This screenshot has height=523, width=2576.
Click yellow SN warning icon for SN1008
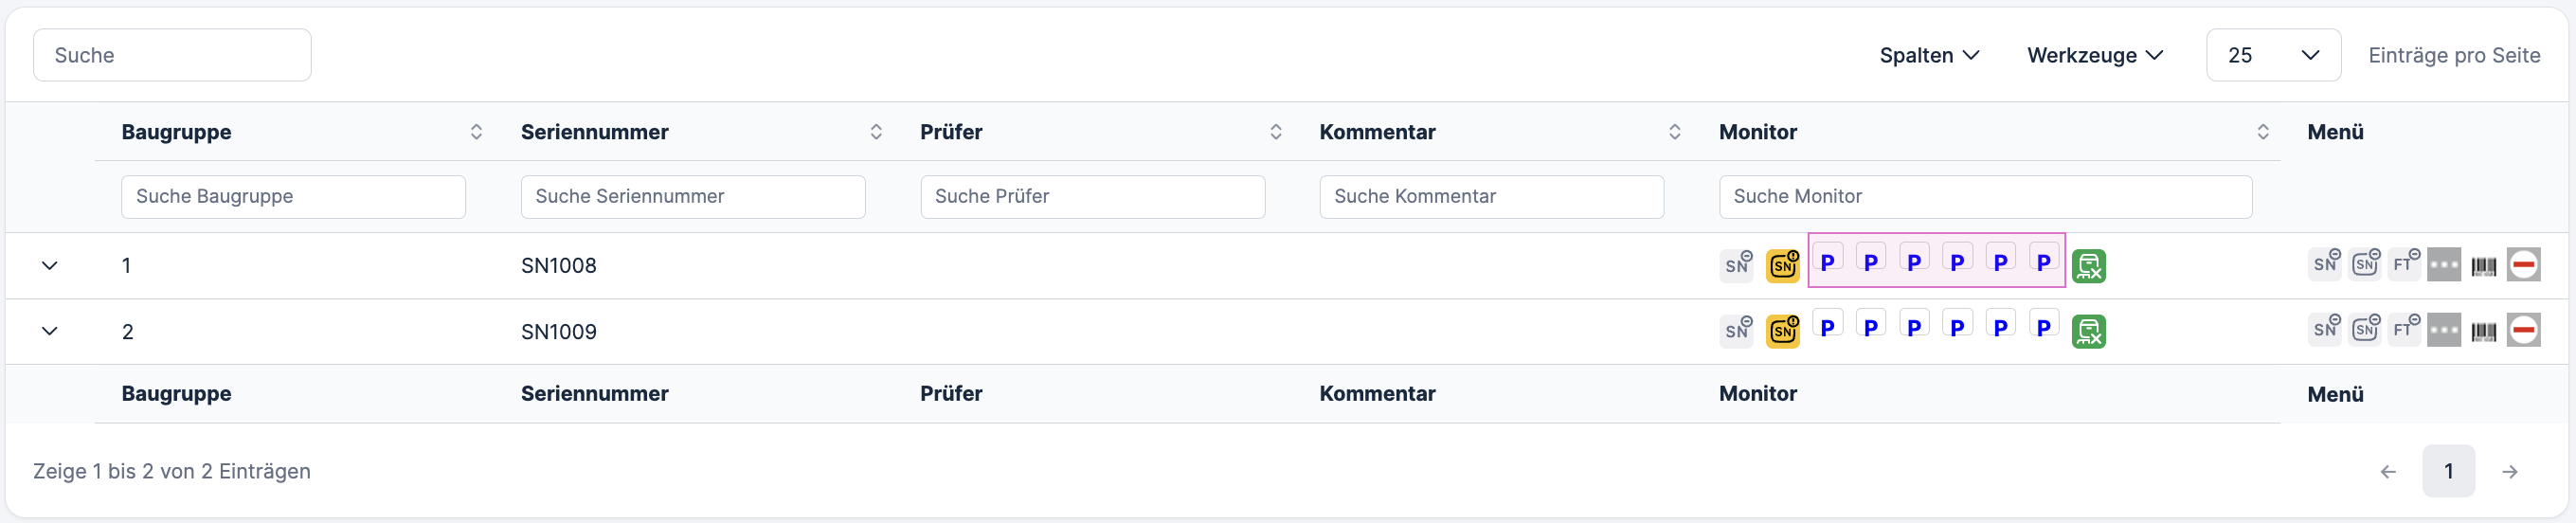1782,266
